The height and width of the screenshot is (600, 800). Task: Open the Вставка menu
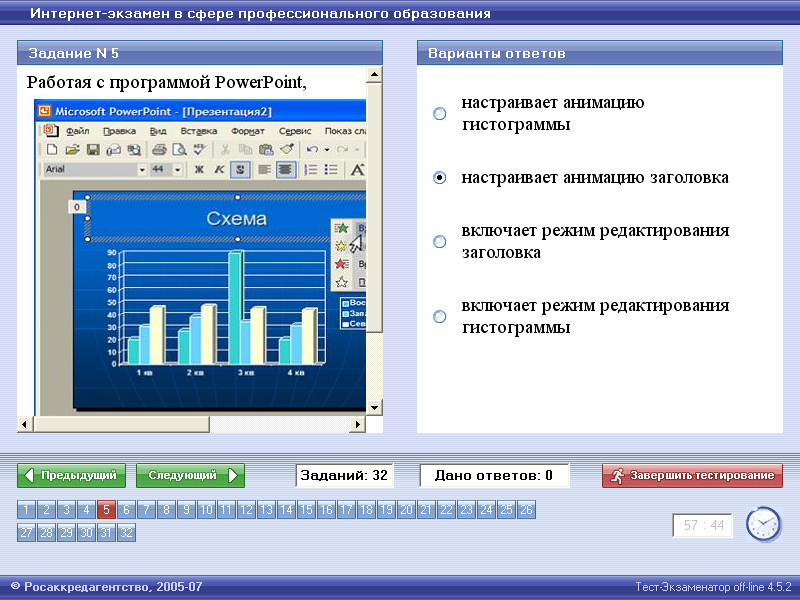point(198,131)
